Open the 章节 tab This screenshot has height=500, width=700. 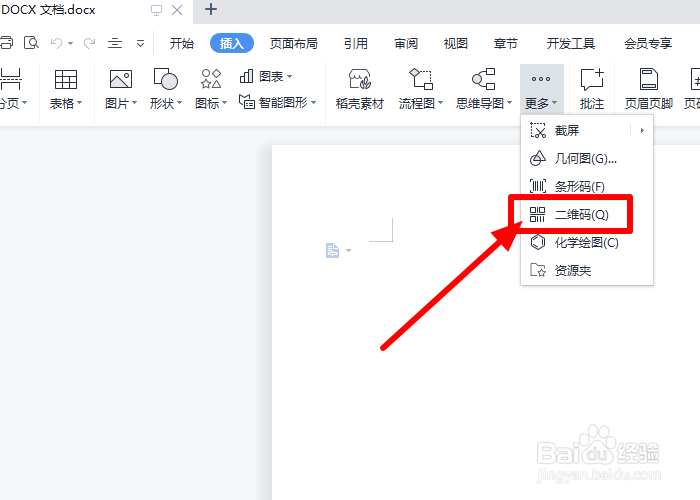tap(506, 43)
